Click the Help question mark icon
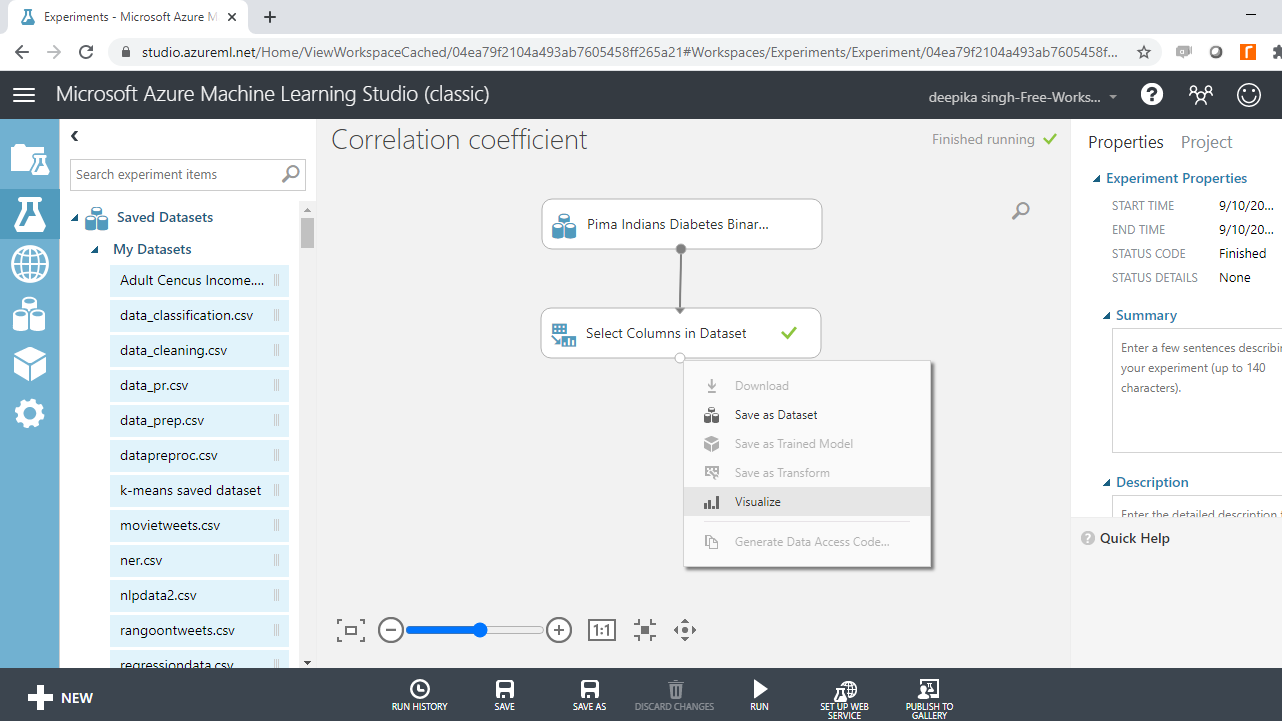1282x721 pixels. point(1152,95)
